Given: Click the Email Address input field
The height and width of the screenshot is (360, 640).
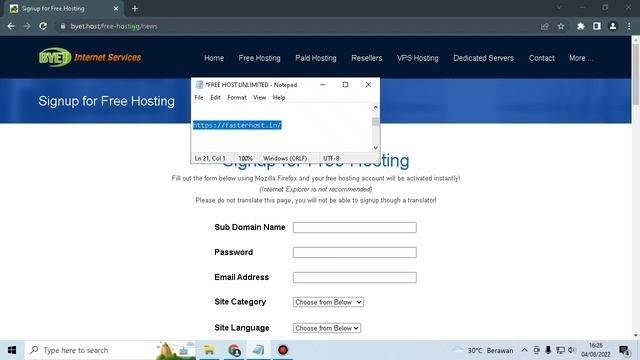Looking at the screenshot, I should pos(355,278).
